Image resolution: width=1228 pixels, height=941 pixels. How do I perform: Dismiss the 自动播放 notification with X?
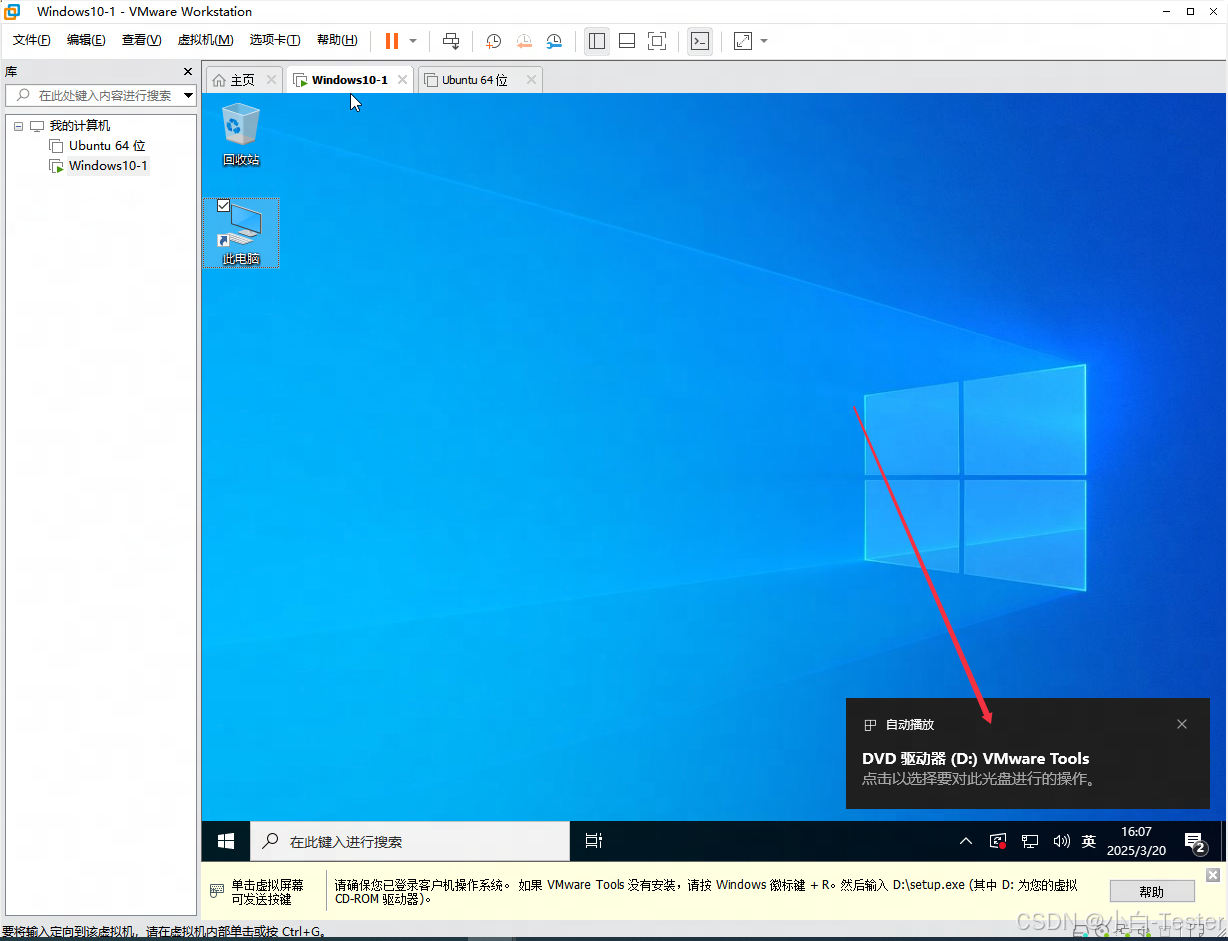1182,724
